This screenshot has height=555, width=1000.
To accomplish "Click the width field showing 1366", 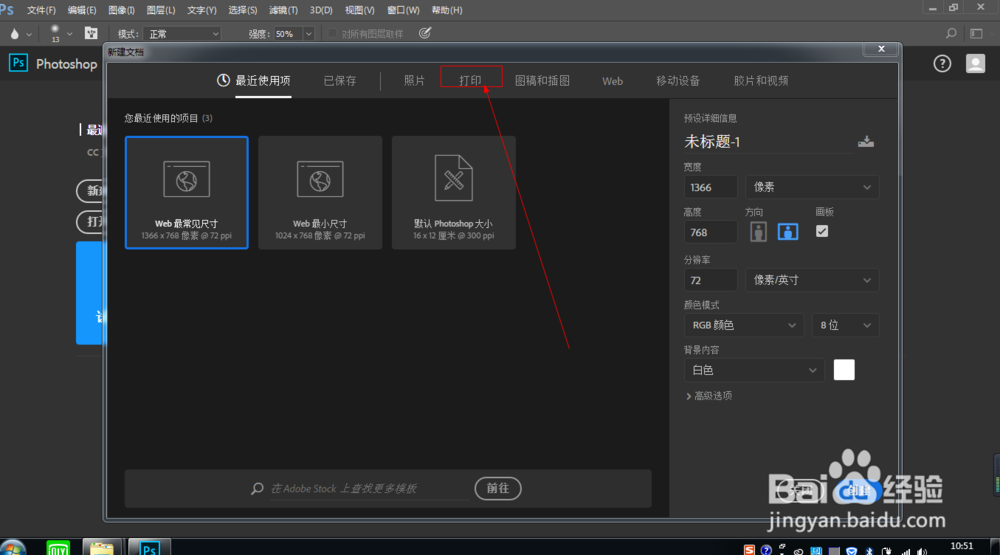I will (710, 187).
